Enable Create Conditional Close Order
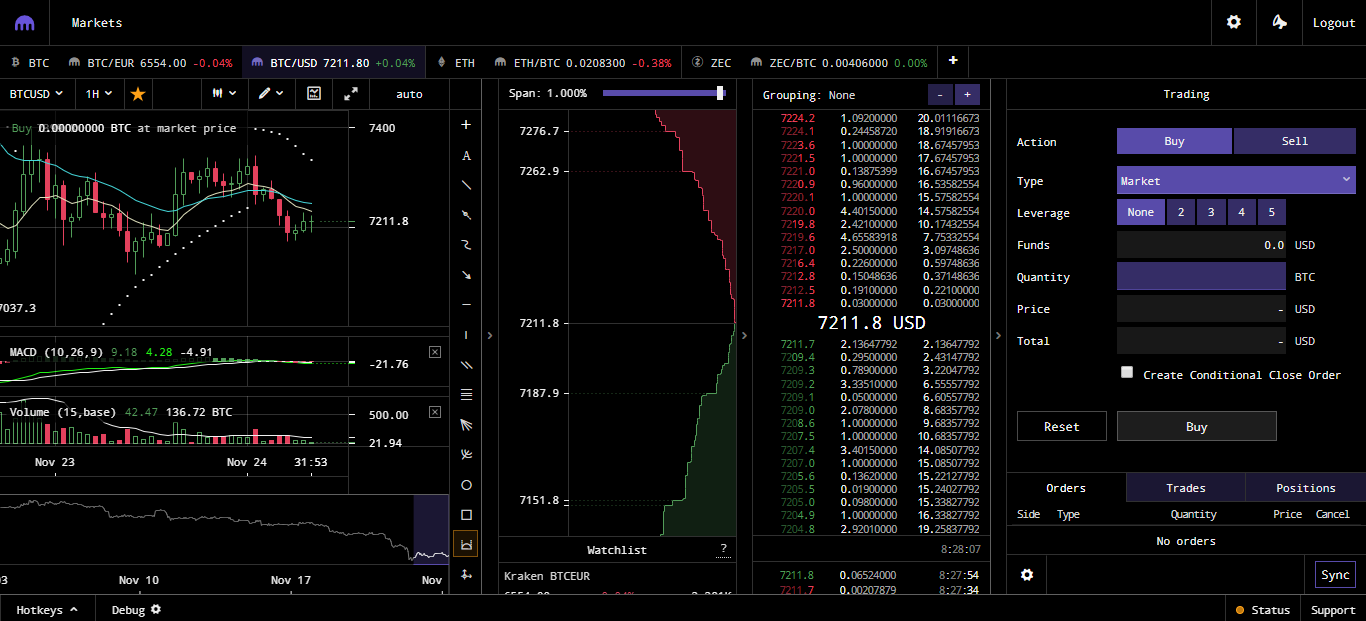The width and height of the screenshot is (1366, 621). (1127, 371)
